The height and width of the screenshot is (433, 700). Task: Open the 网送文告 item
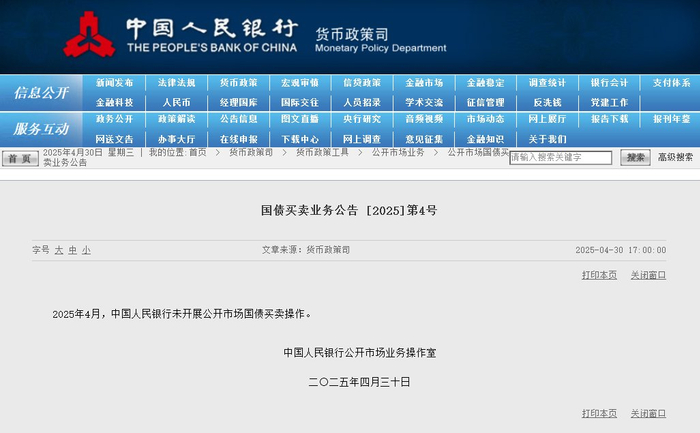[114, 139]
